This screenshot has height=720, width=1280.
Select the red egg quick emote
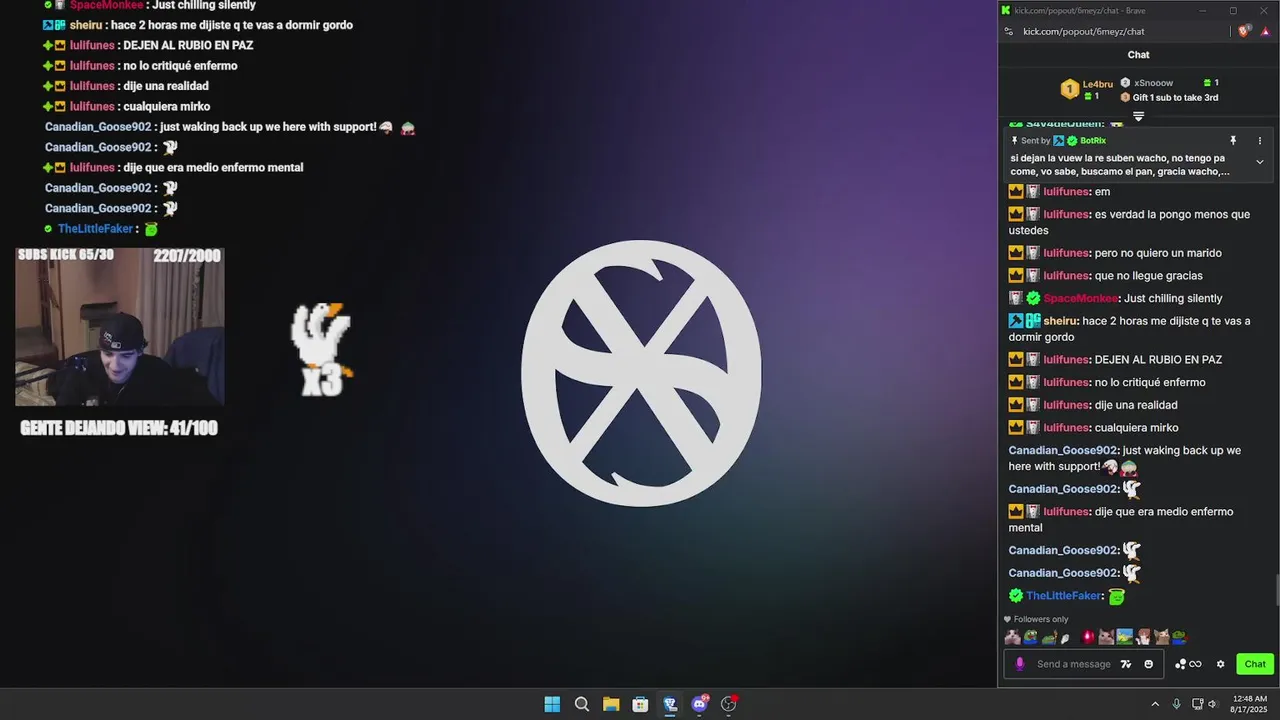click(x=1088, y=637)
